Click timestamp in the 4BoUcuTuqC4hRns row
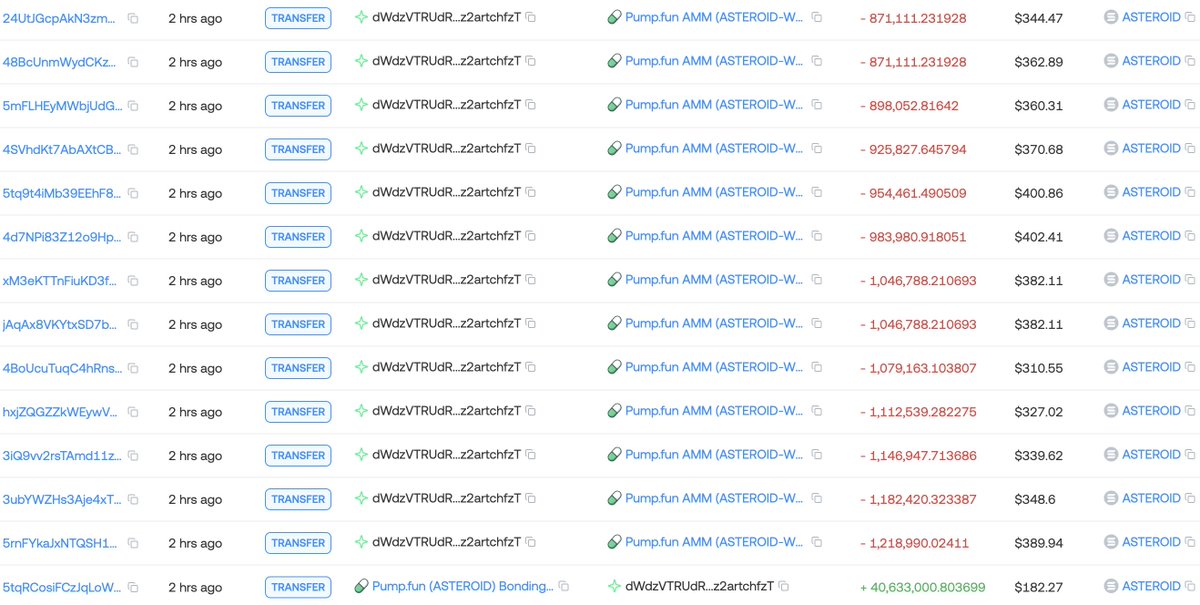1200x605 pixels. [x=195, y=368]
